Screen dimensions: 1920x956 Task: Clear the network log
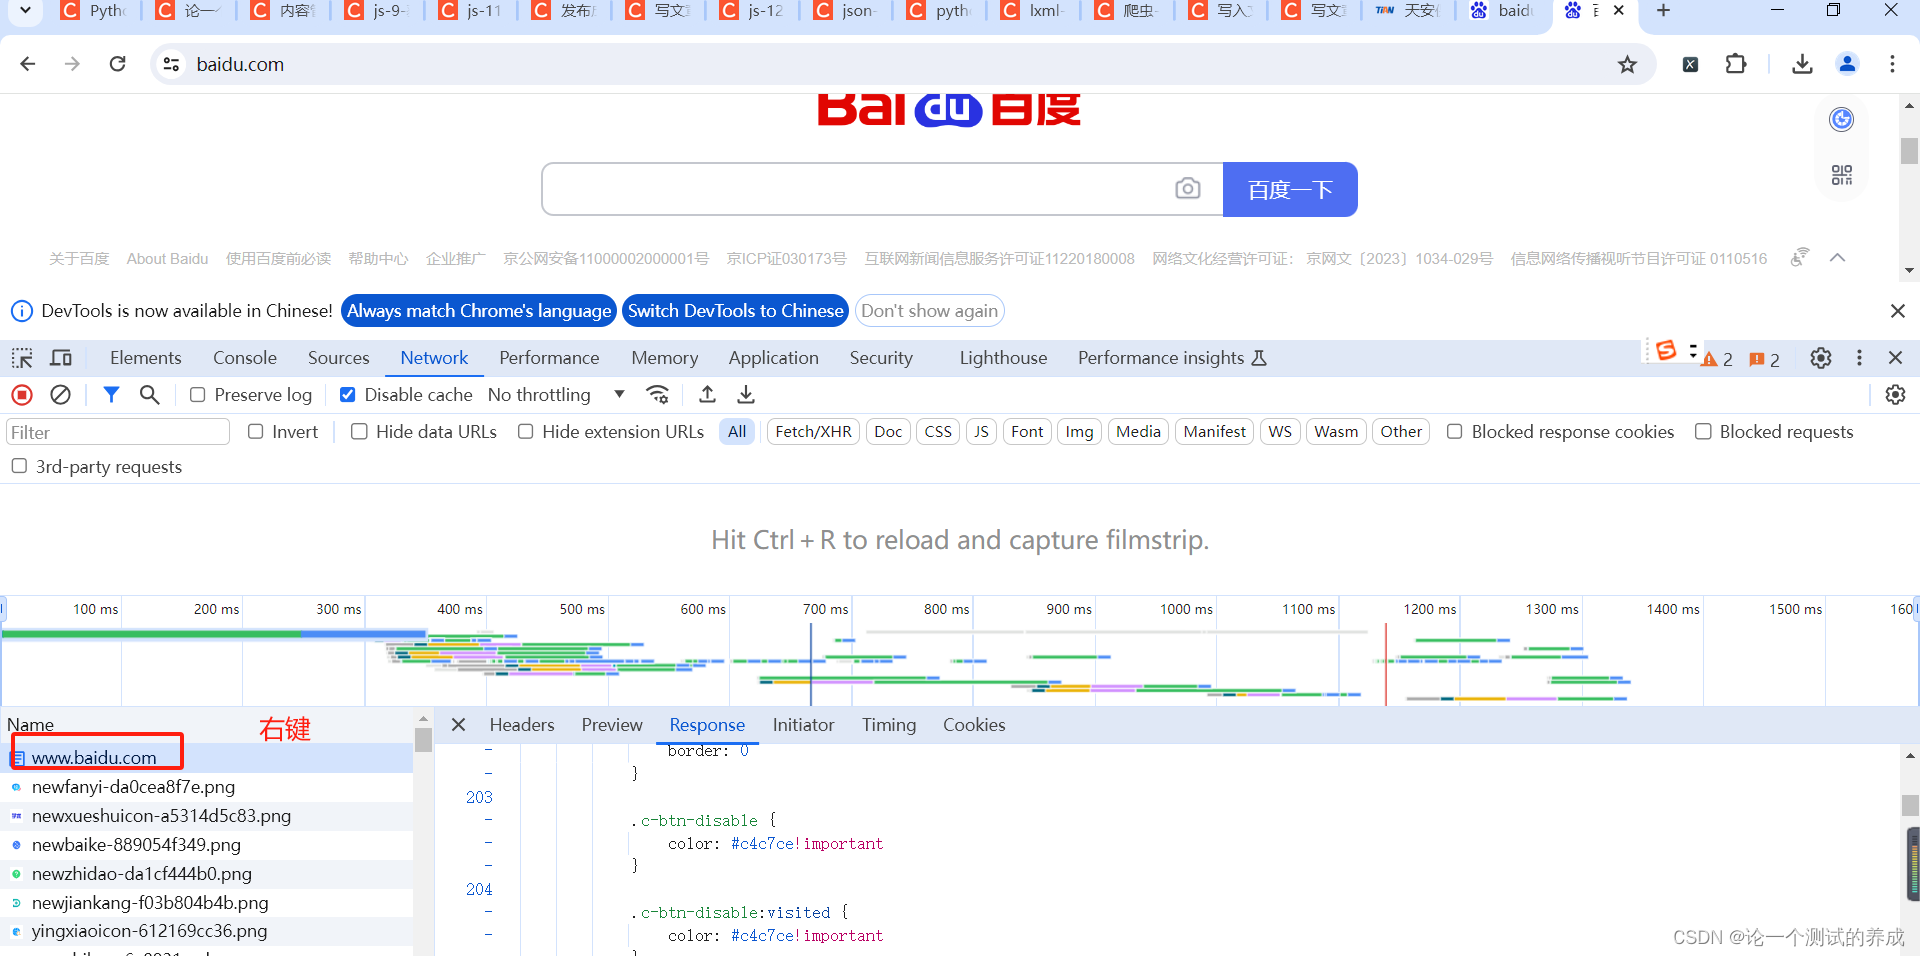tap(61, 395)
